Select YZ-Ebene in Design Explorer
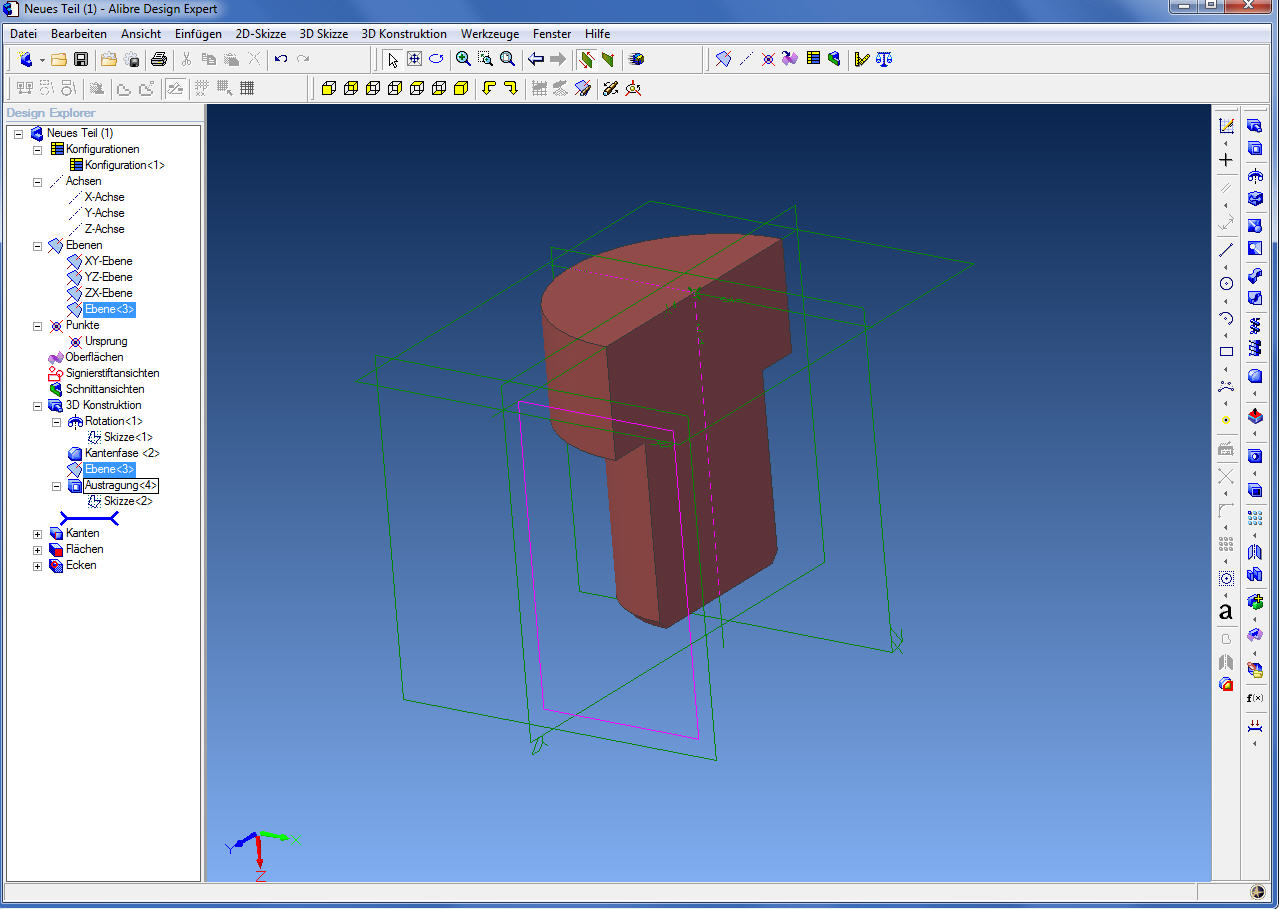1279x909 pixels. 108,277
